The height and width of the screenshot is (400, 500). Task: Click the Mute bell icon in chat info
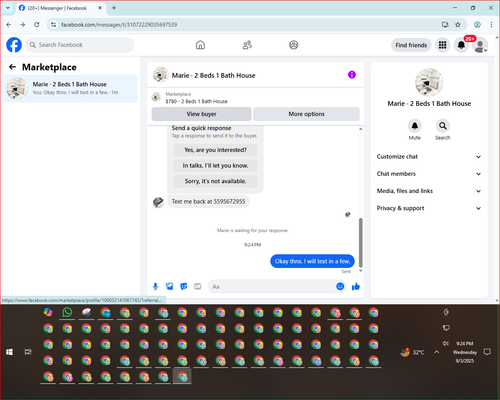tap(415, 126)
